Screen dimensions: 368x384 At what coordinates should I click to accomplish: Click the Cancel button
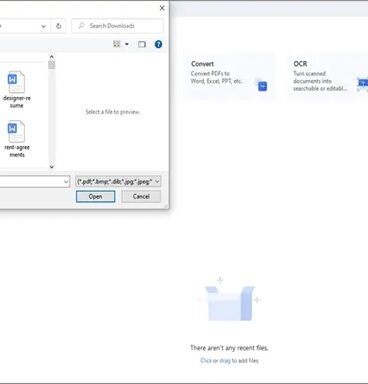(x=141, y=196)
